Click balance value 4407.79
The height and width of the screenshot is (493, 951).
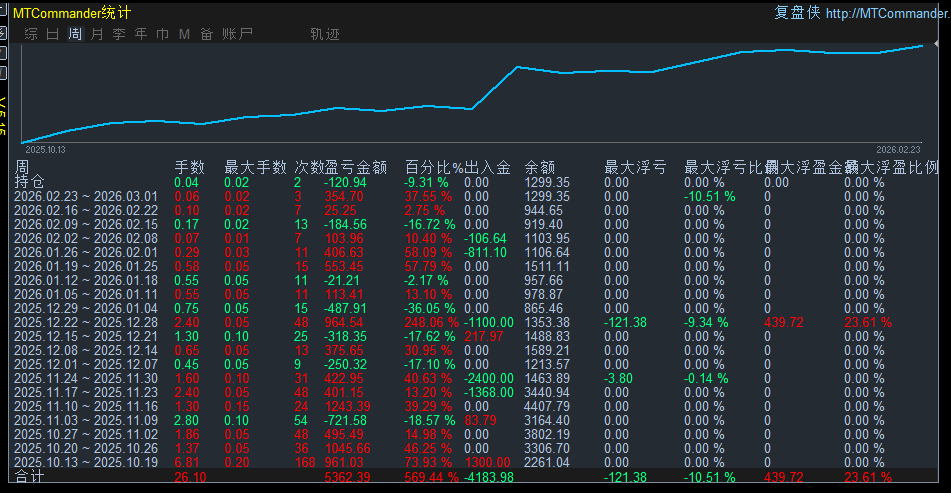547,406
